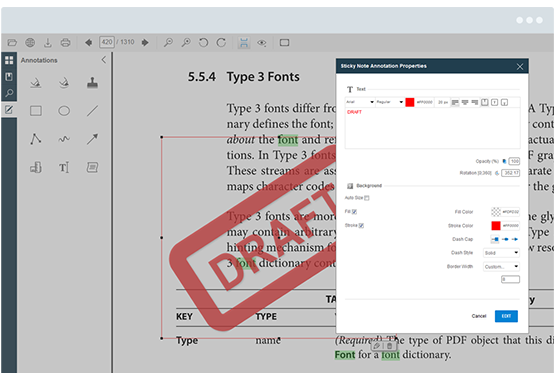Open the Dash Style dropdown
Viewport: 555px width, 373px height.
click(501, 253)
